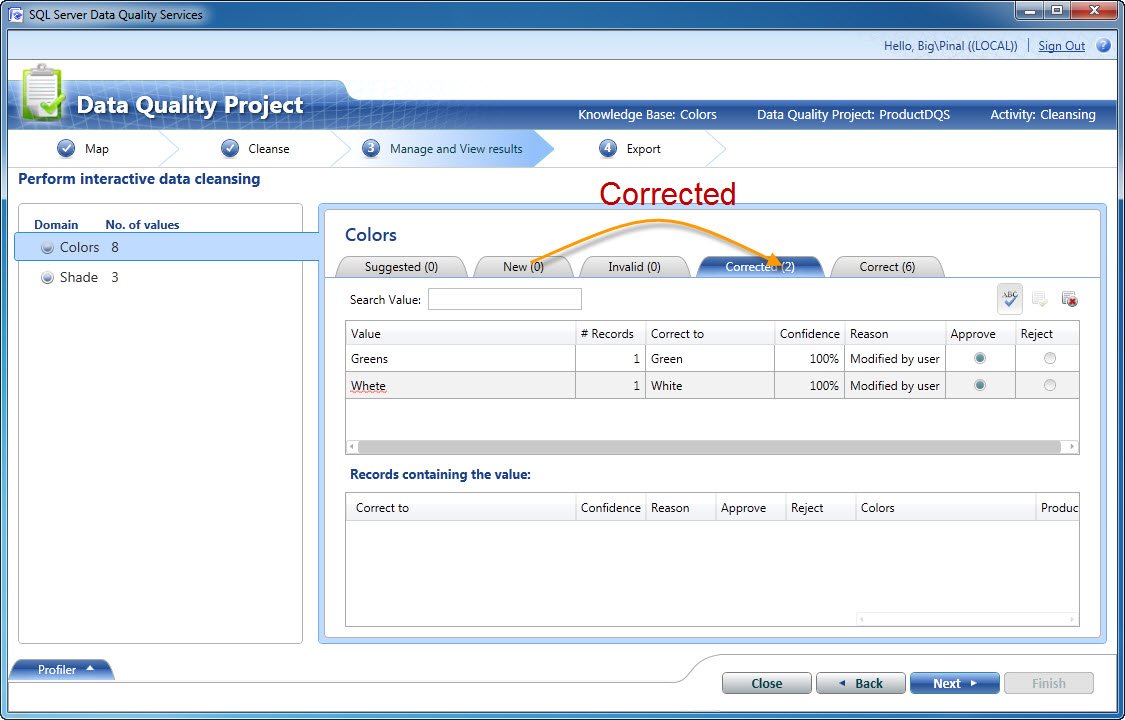
Task: Click the # Records column header
Action: click(610, 333)
